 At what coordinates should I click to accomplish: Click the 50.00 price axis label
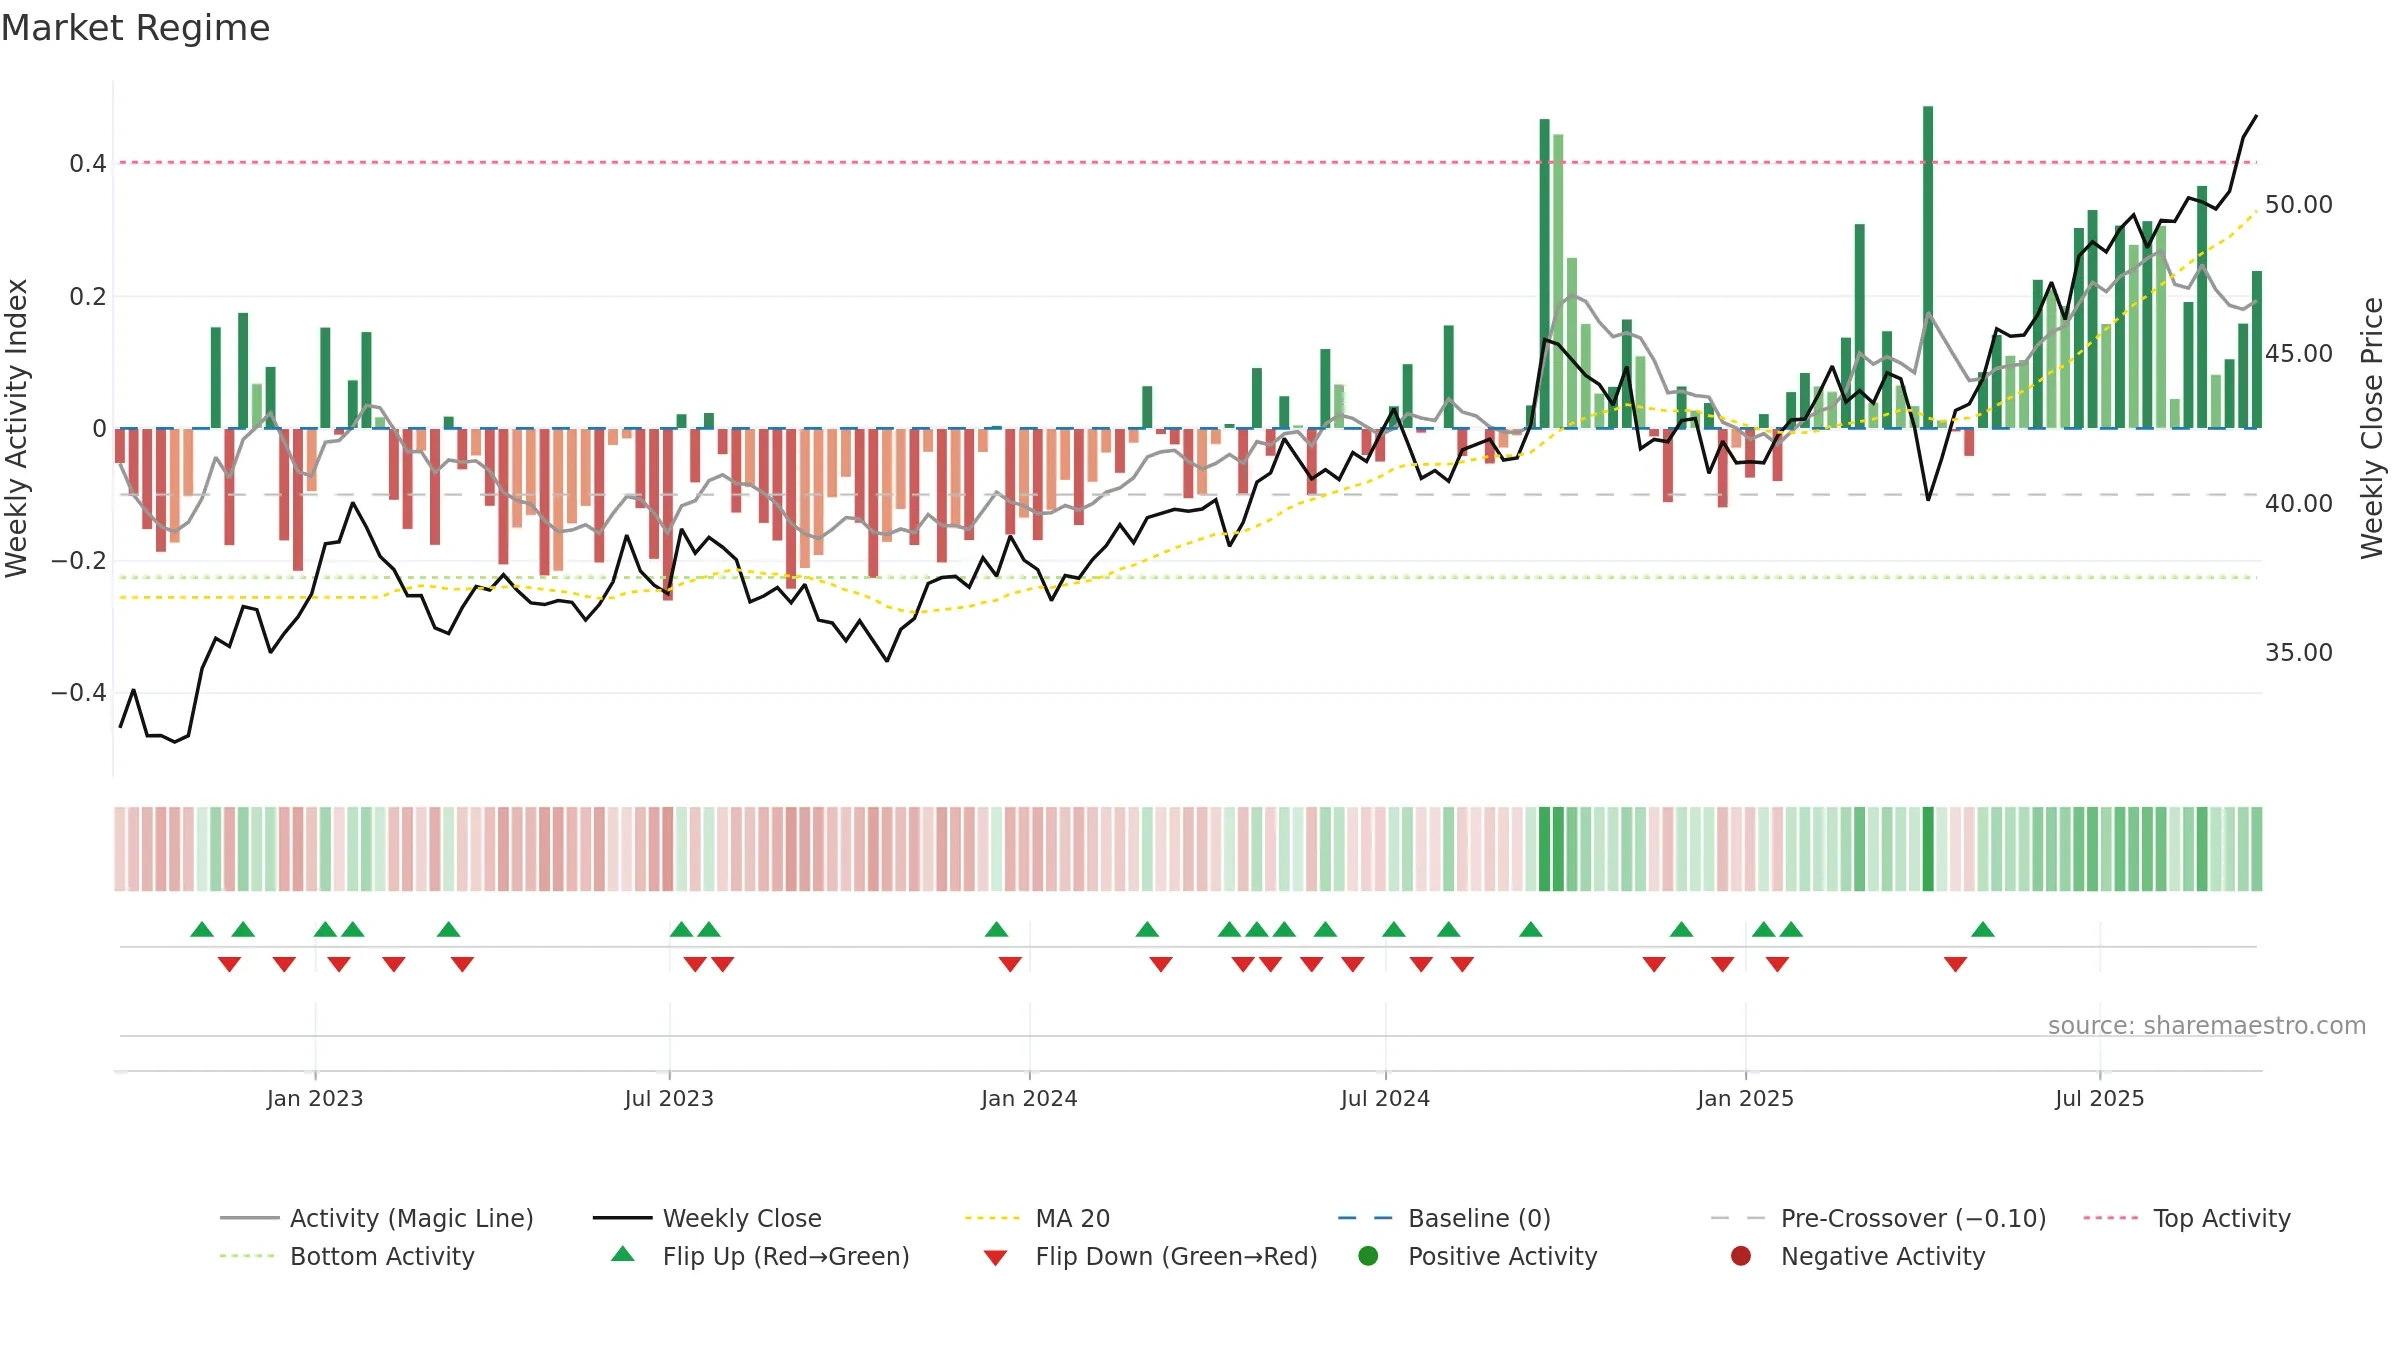click(2299, 204)
